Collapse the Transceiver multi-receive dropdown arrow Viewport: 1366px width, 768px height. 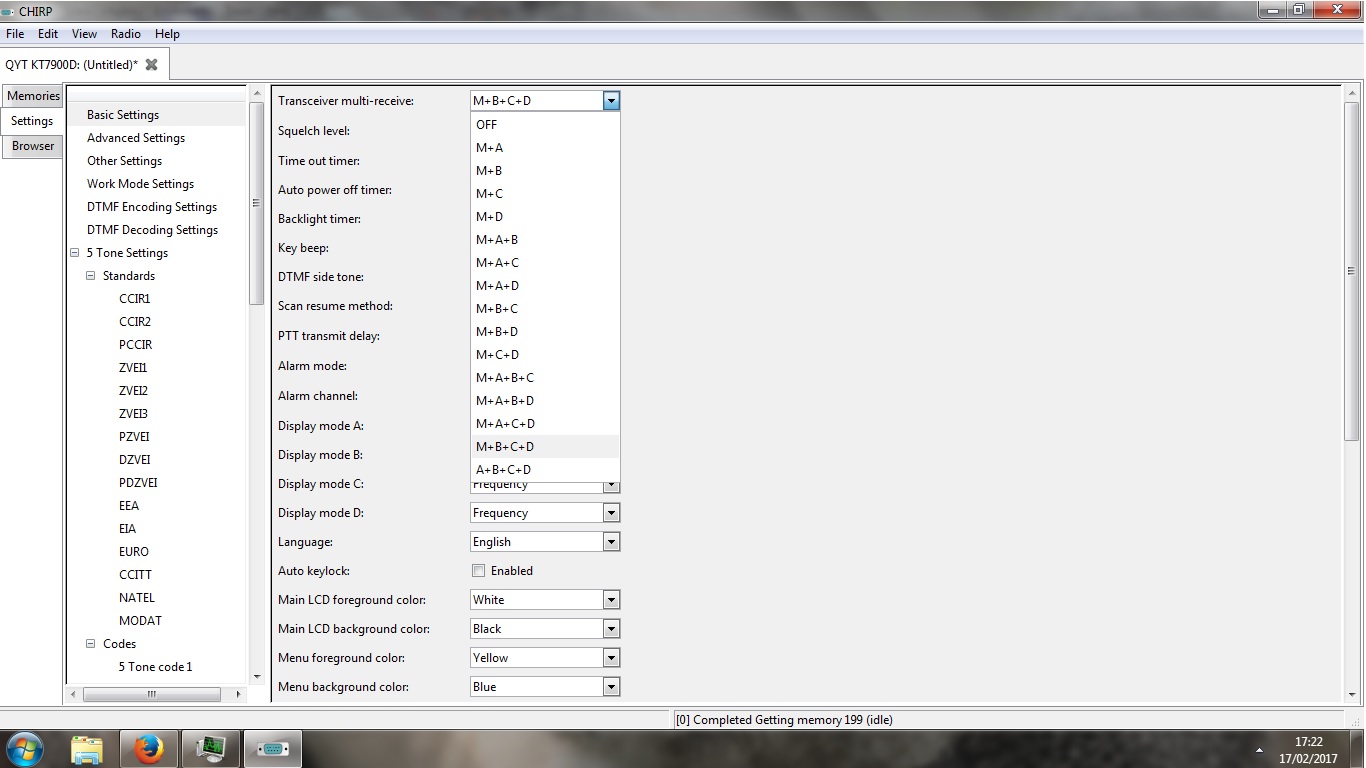pos(611,101)
